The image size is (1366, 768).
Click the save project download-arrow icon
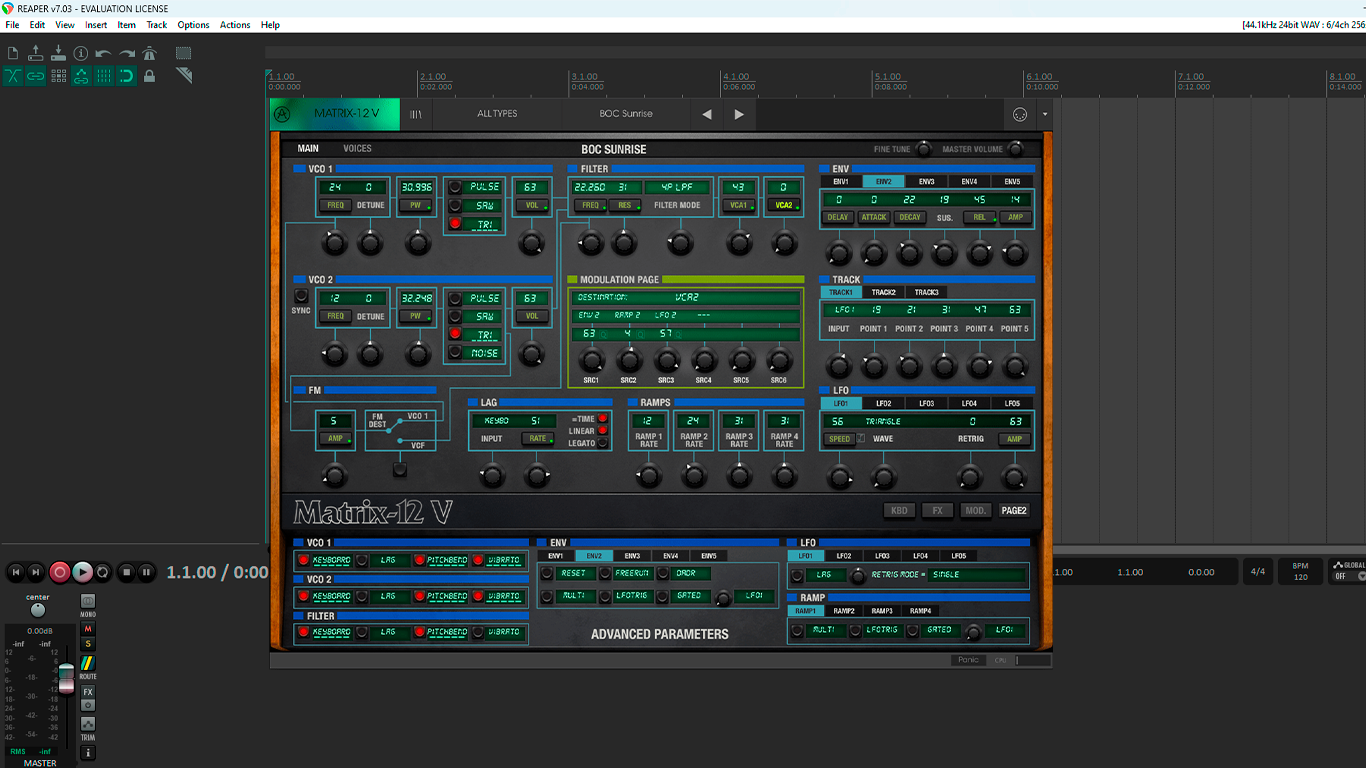58,53
